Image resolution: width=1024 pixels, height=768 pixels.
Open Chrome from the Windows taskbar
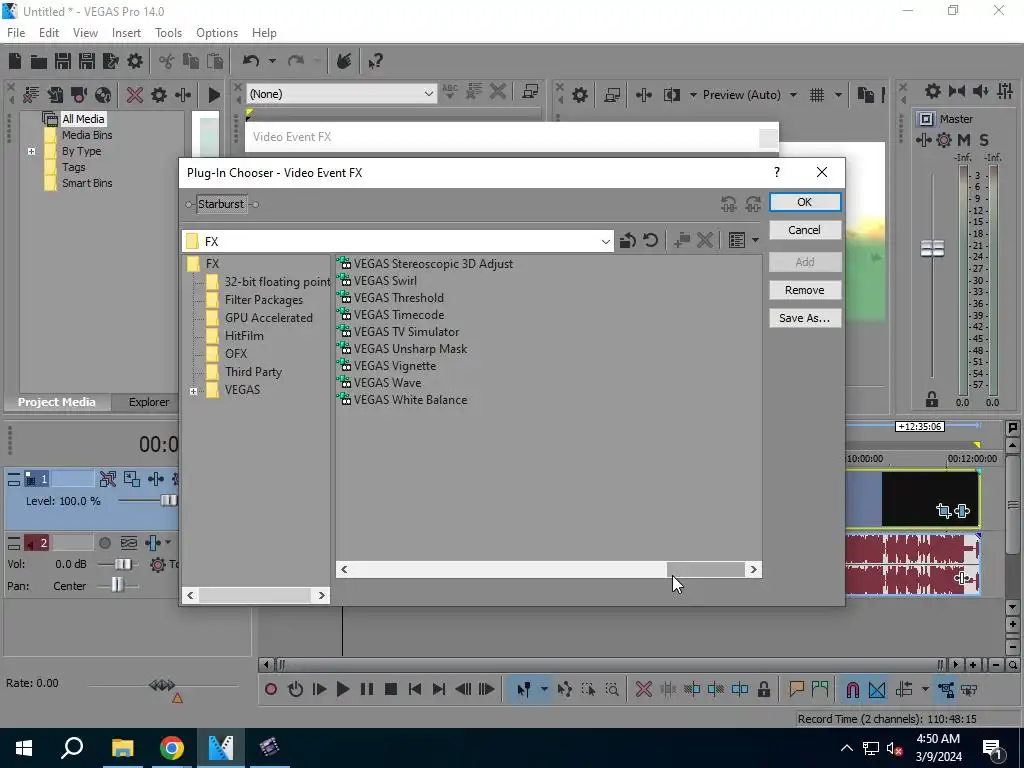pos(172,747)
